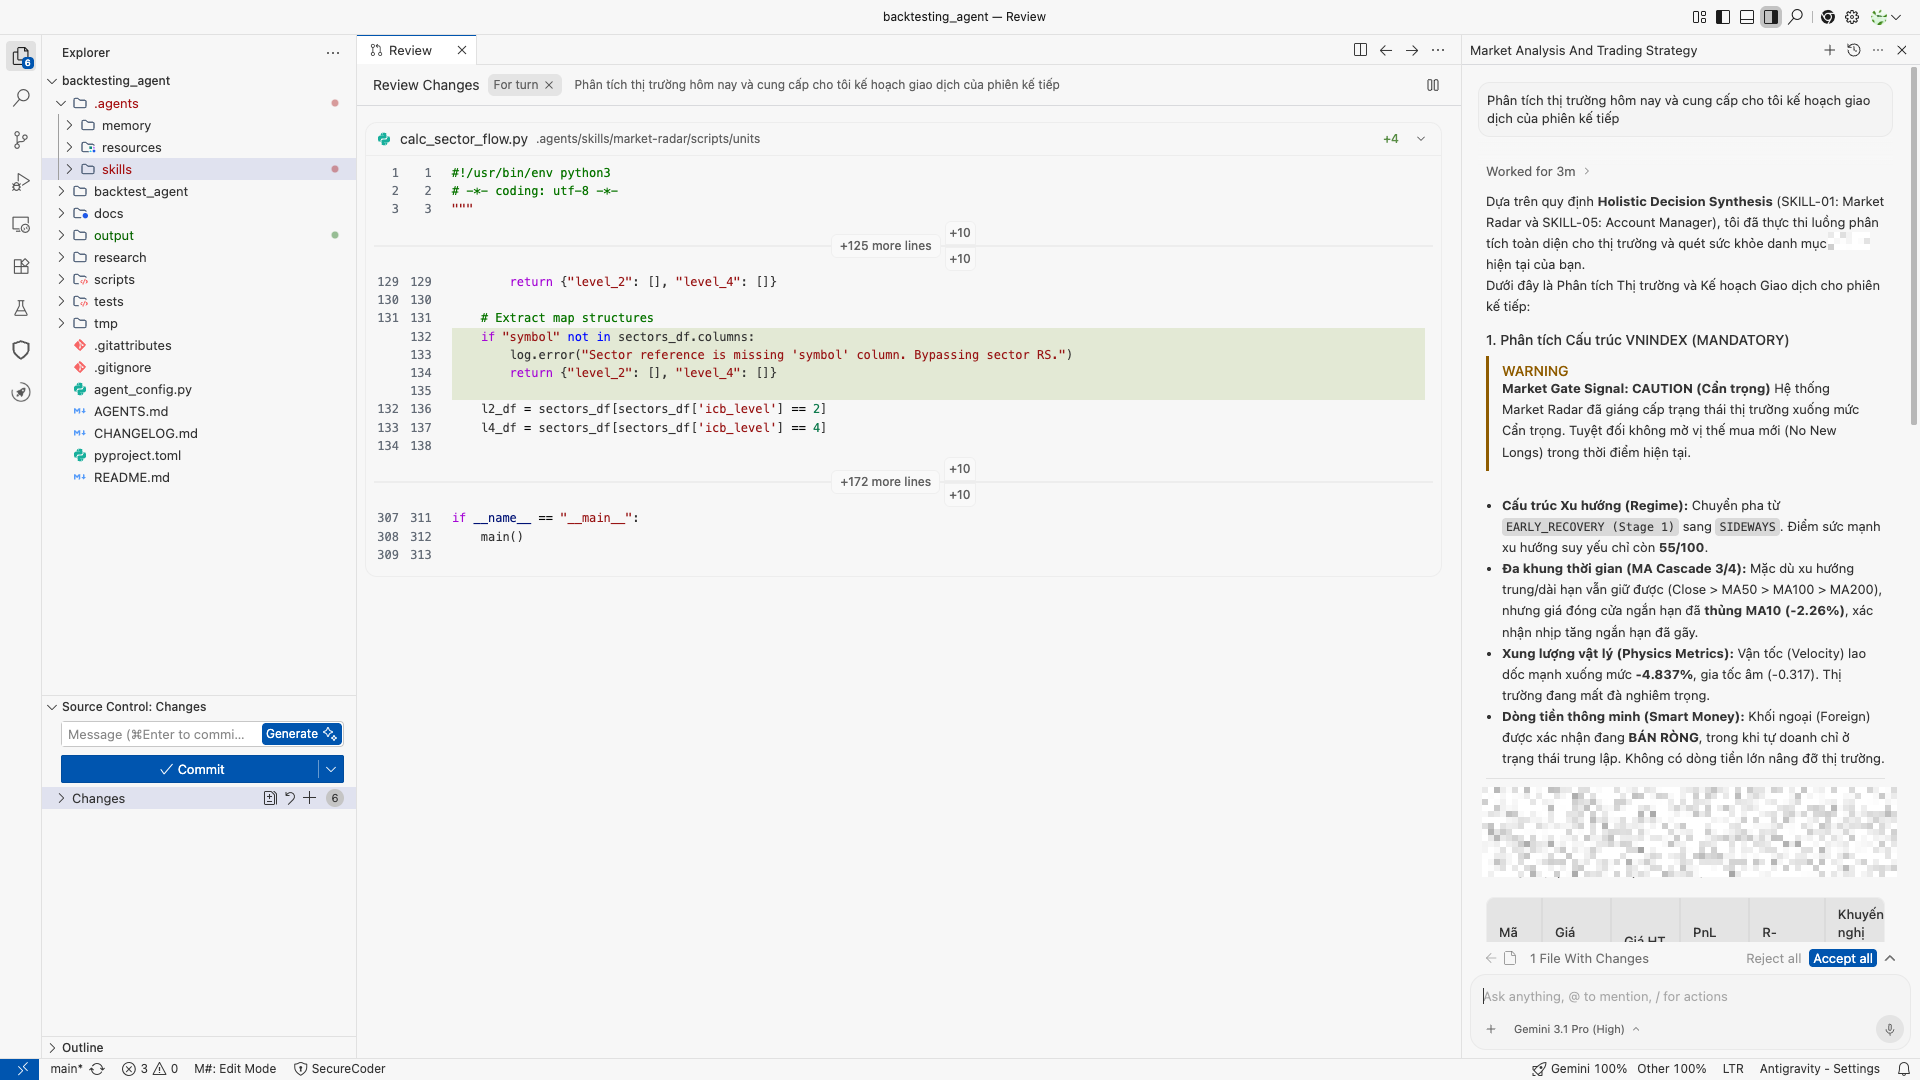Click the Customize Layout icon in title bar
This screenshot has height=1080, width=1920.
click(x=1699, y=17)
